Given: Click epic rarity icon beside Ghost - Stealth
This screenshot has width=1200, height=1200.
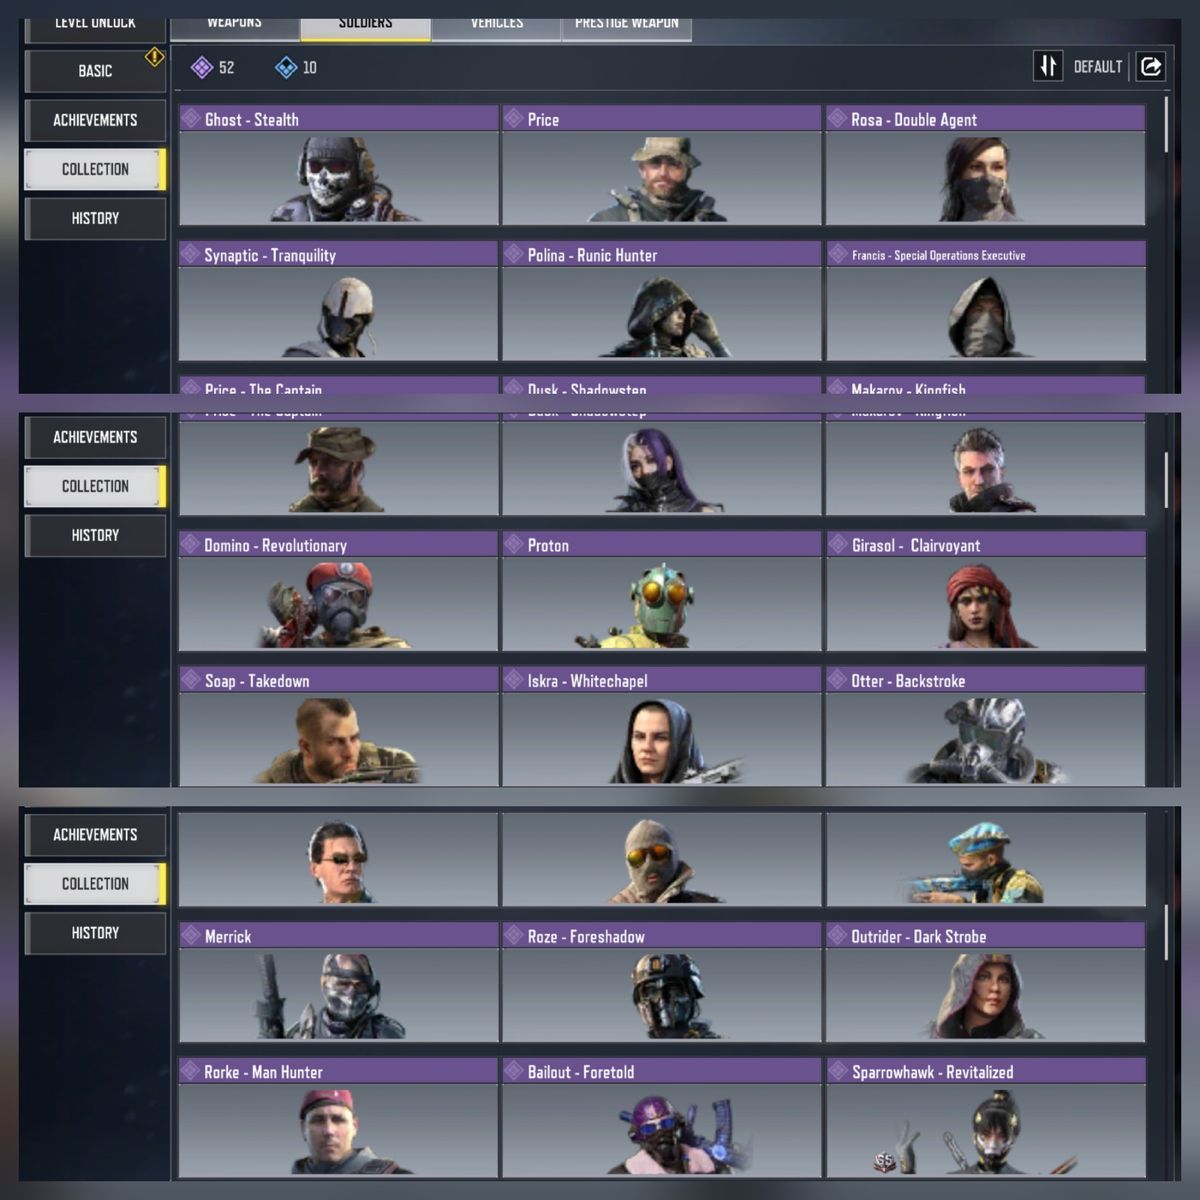Looking at the screenshot, I should 190,118.
